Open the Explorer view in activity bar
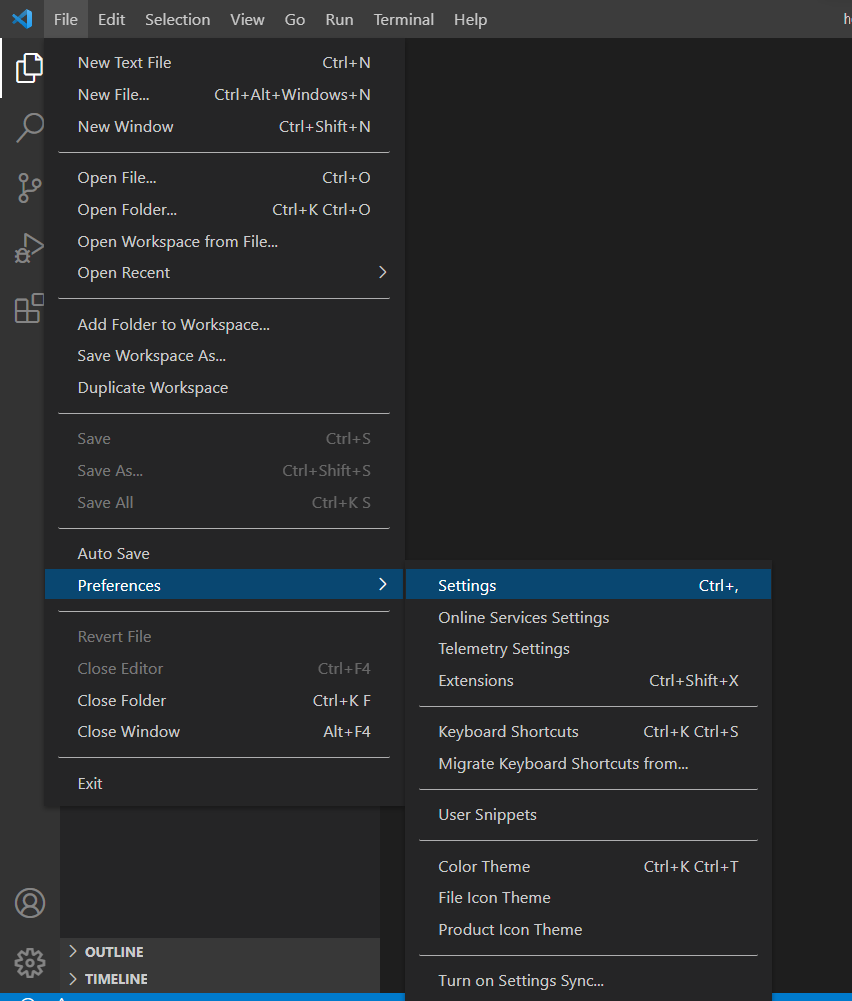The width and height of the screenshot is (852, 1001). (29, 68)
